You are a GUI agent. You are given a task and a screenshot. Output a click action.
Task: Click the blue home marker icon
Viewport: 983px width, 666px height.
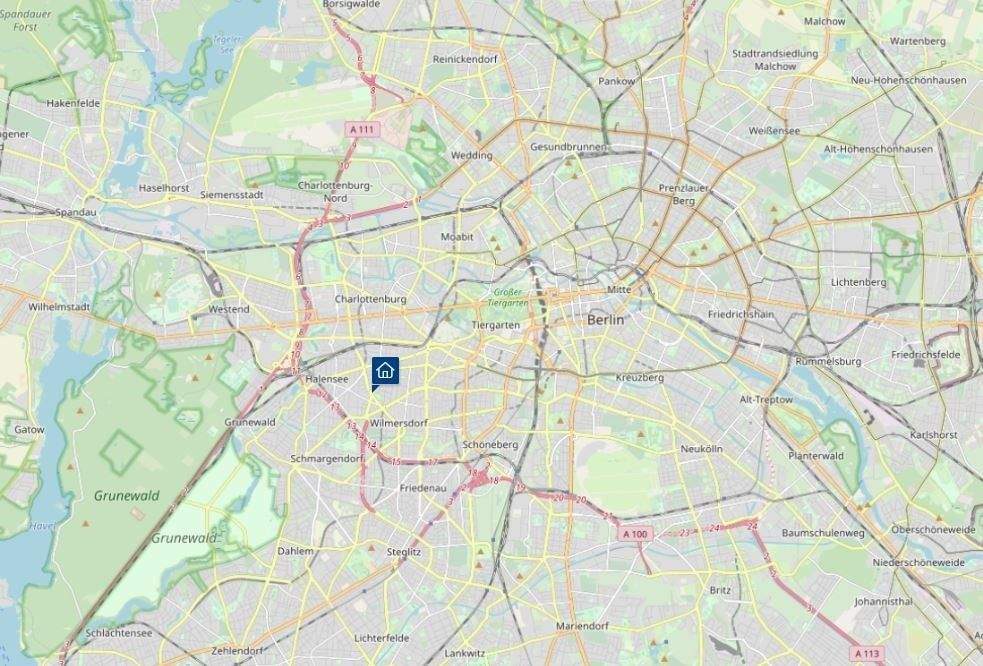pyautogui.click(x=385, y=371)
